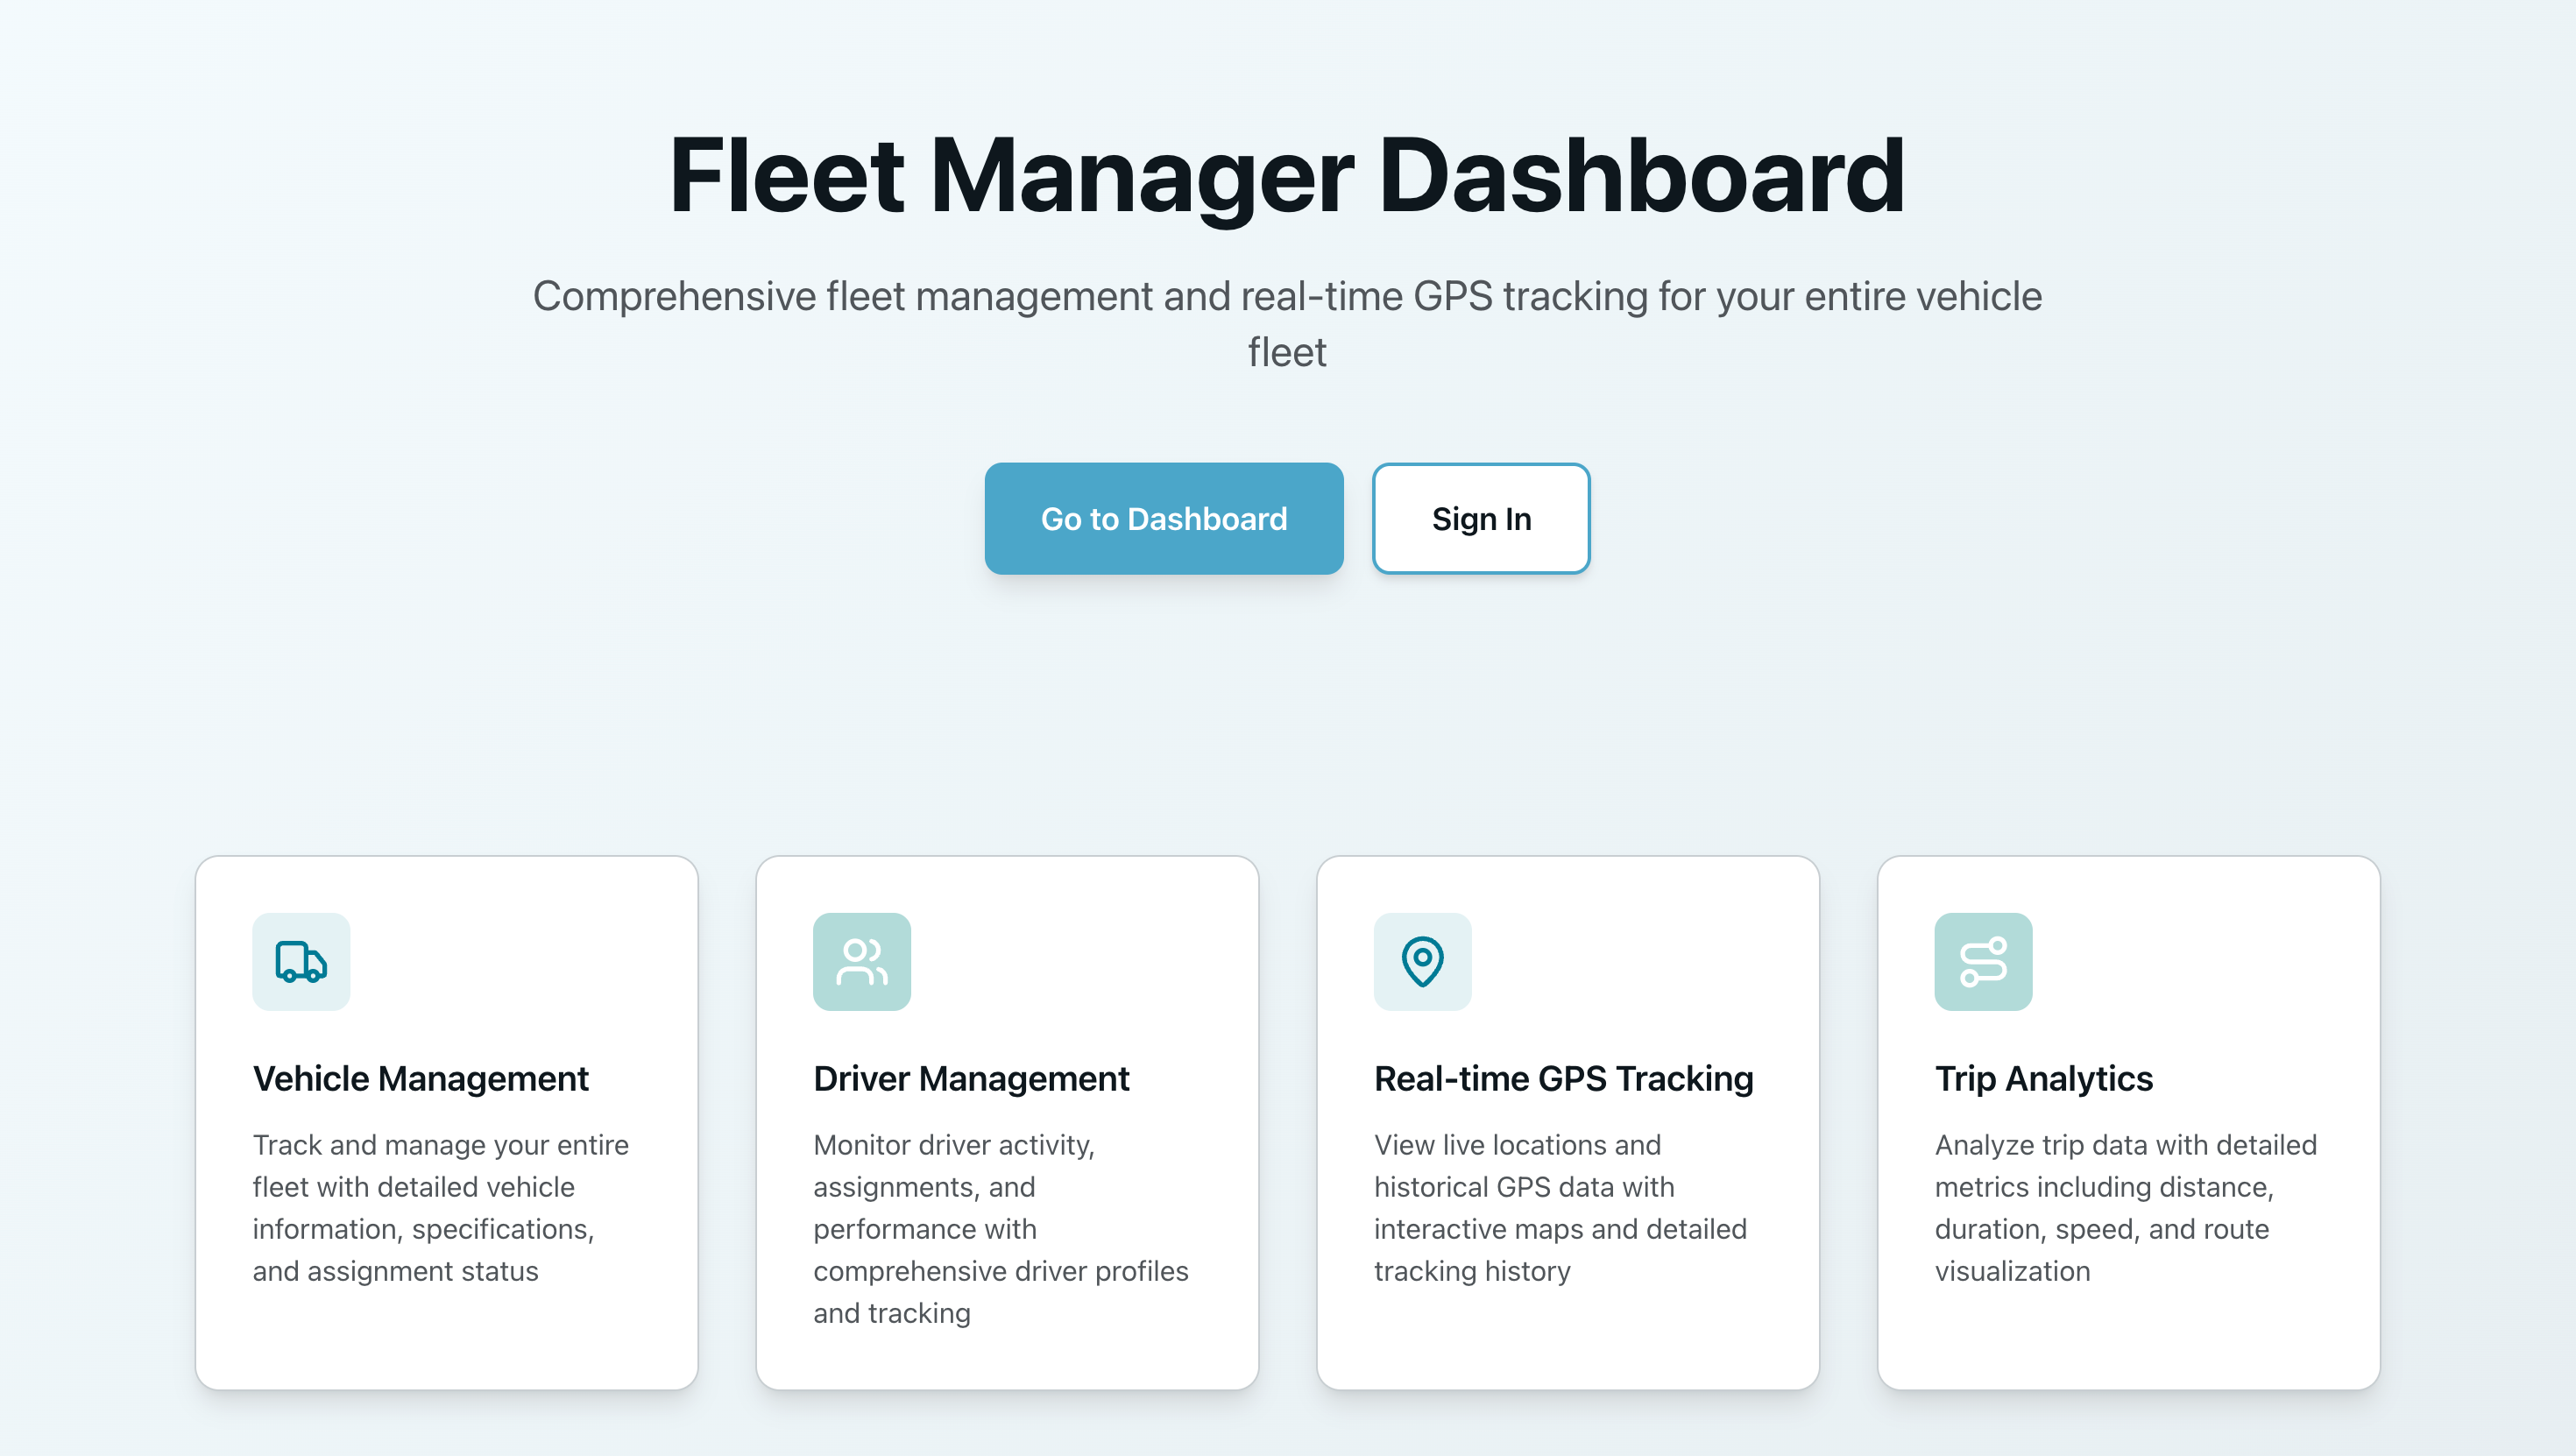Click the Vehicle Management description paragraph
The height and width of the screenshot is (1456, 2576).
point(440,1207)
